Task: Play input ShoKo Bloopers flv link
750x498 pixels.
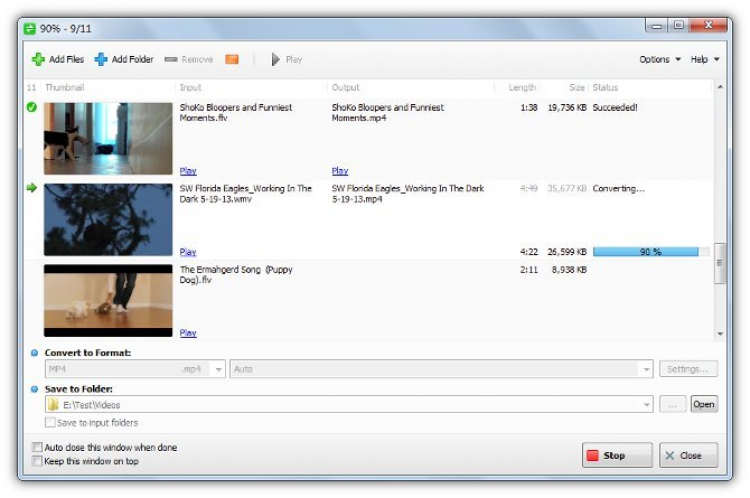Action: pos(188,171)
